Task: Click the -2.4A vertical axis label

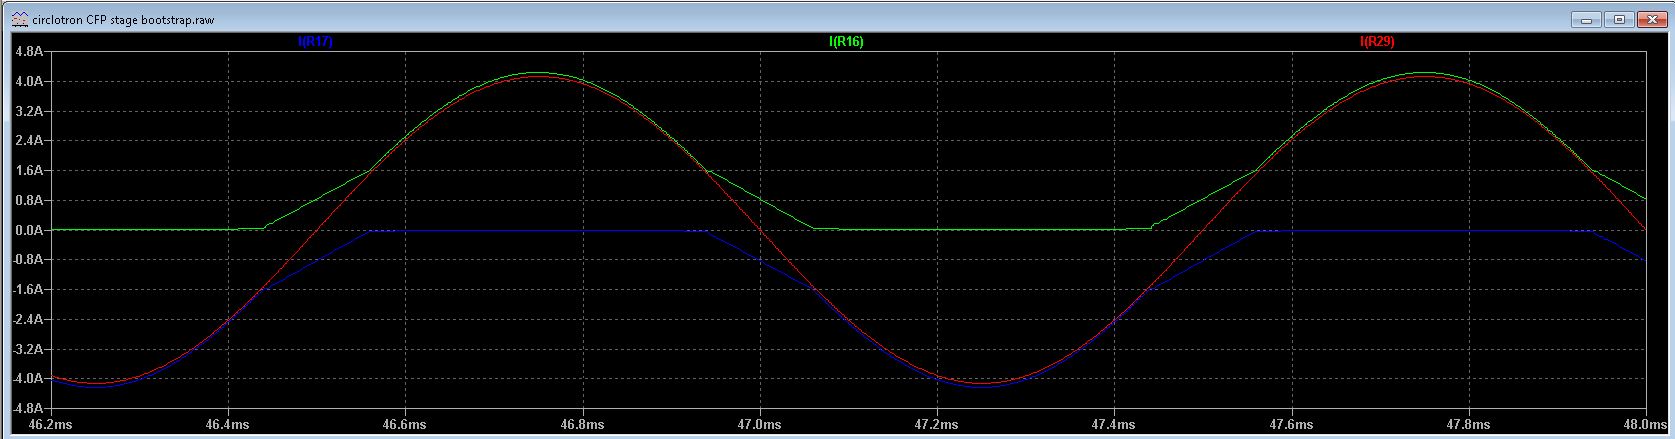Action: pos(28,320)
